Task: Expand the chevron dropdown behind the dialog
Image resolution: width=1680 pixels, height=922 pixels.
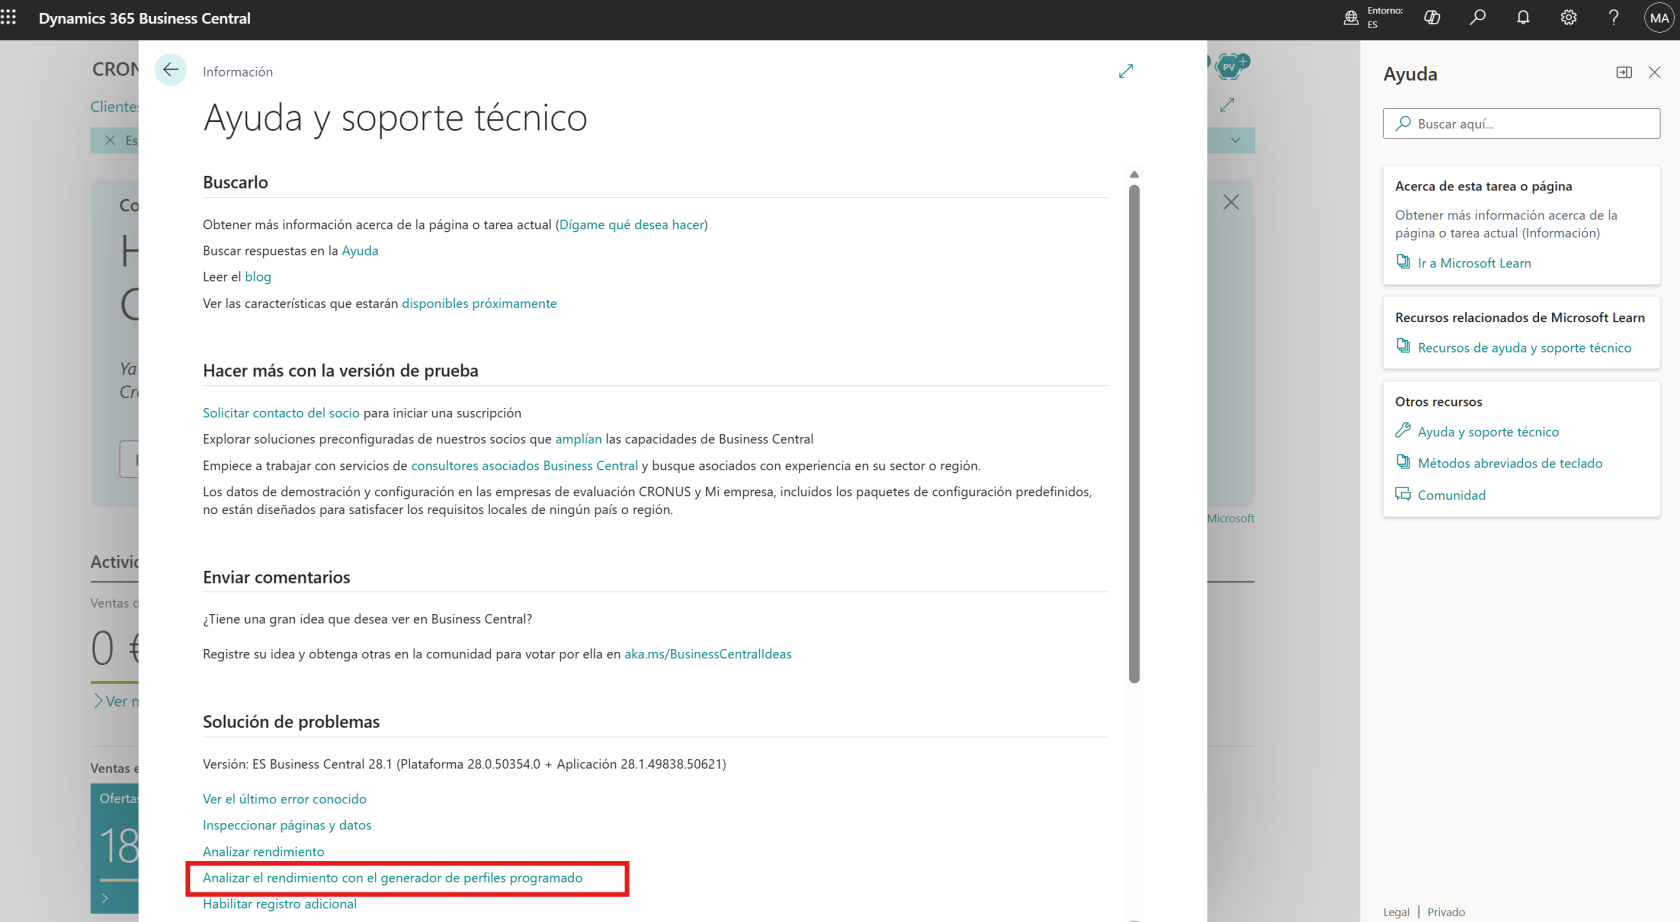Action: tap(1235, 140)
